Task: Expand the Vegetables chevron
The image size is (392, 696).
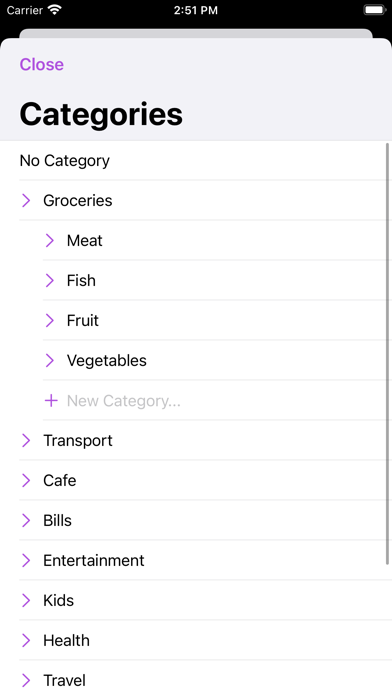Action: point(50,360)
